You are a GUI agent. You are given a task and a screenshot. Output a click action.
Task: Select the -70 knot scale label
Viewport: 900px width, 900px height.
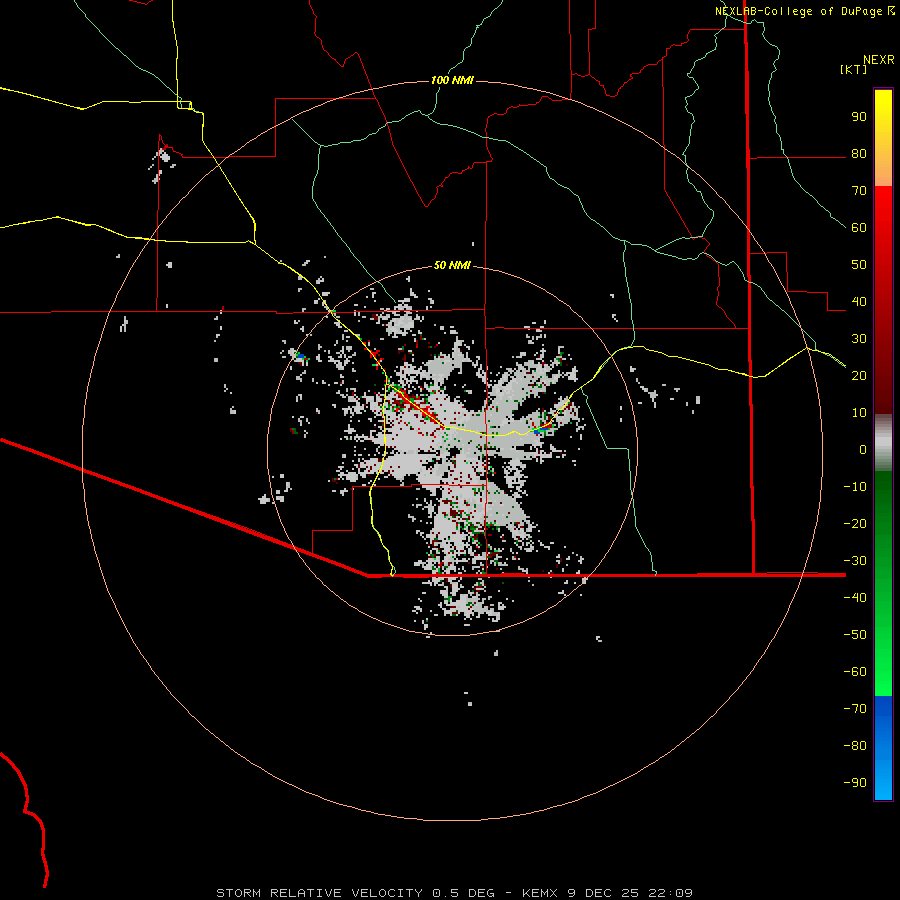[x=855, y=709]
